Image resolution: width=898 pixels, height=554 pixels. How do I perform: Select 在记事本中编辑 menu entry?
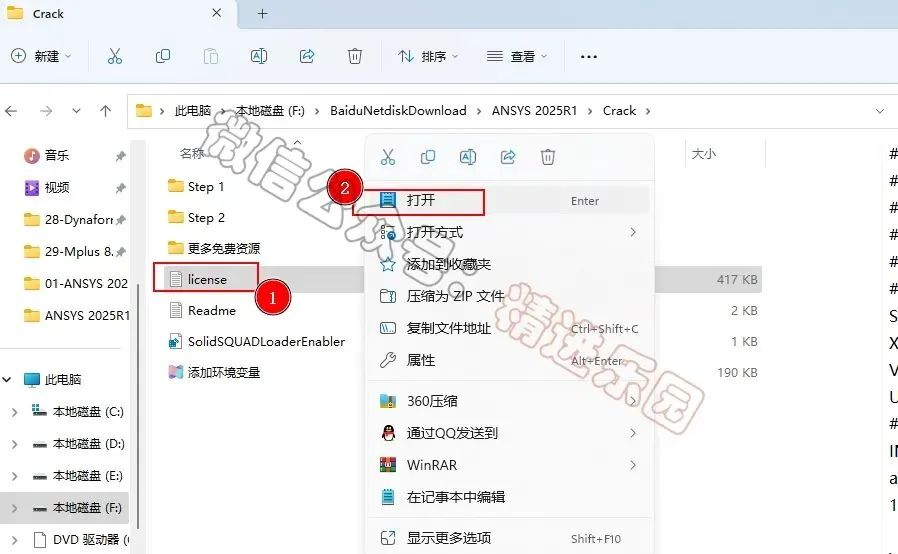509,497
